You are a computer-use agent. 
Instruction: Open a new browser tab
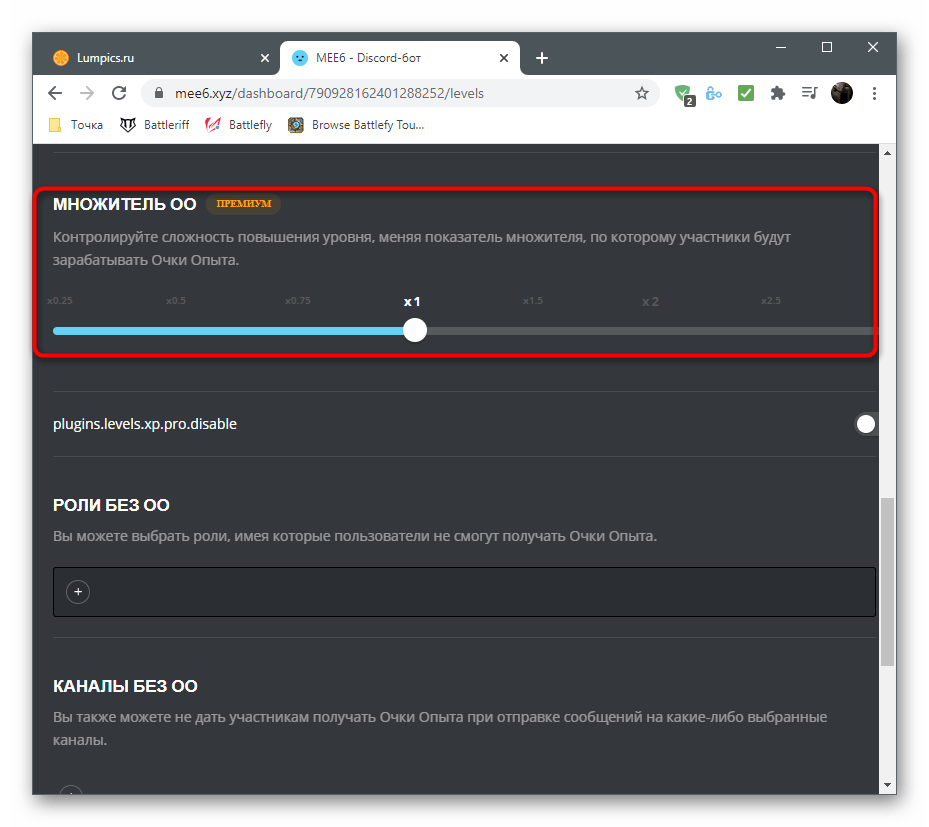[x=542, y=58]
